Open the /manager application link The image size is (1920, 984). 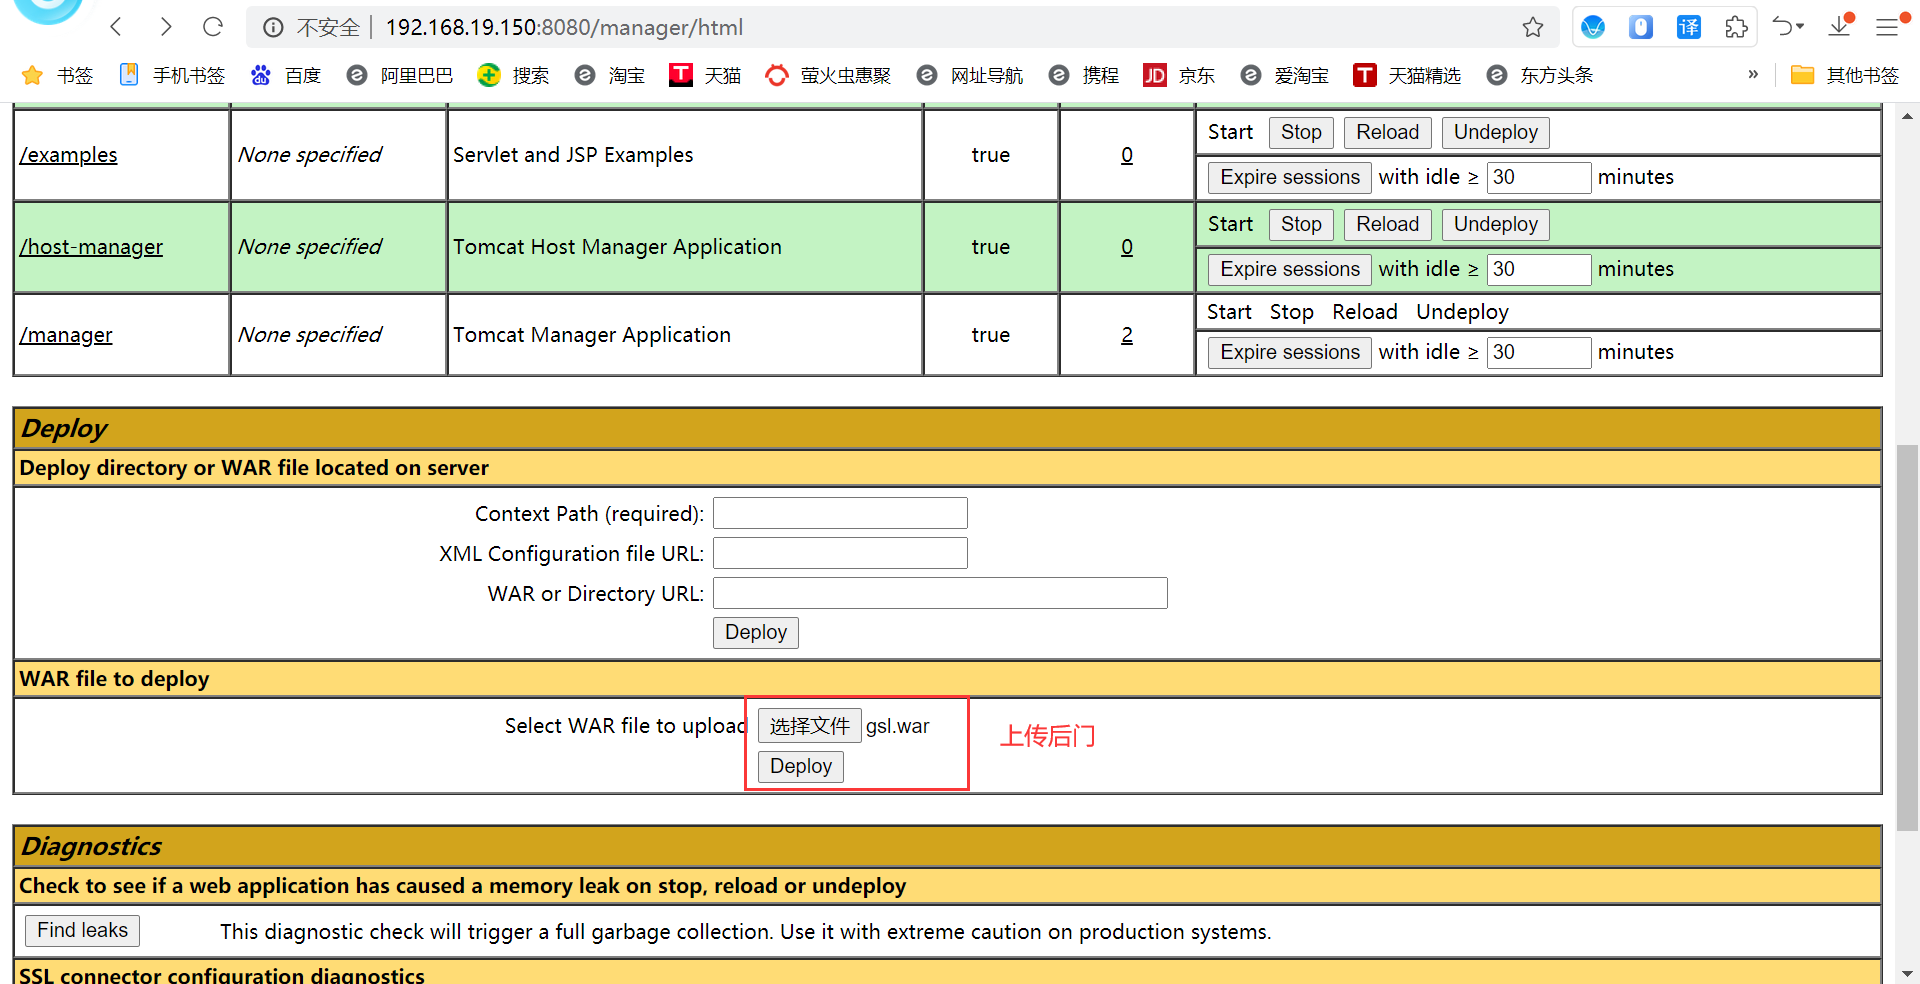(66, 334)
